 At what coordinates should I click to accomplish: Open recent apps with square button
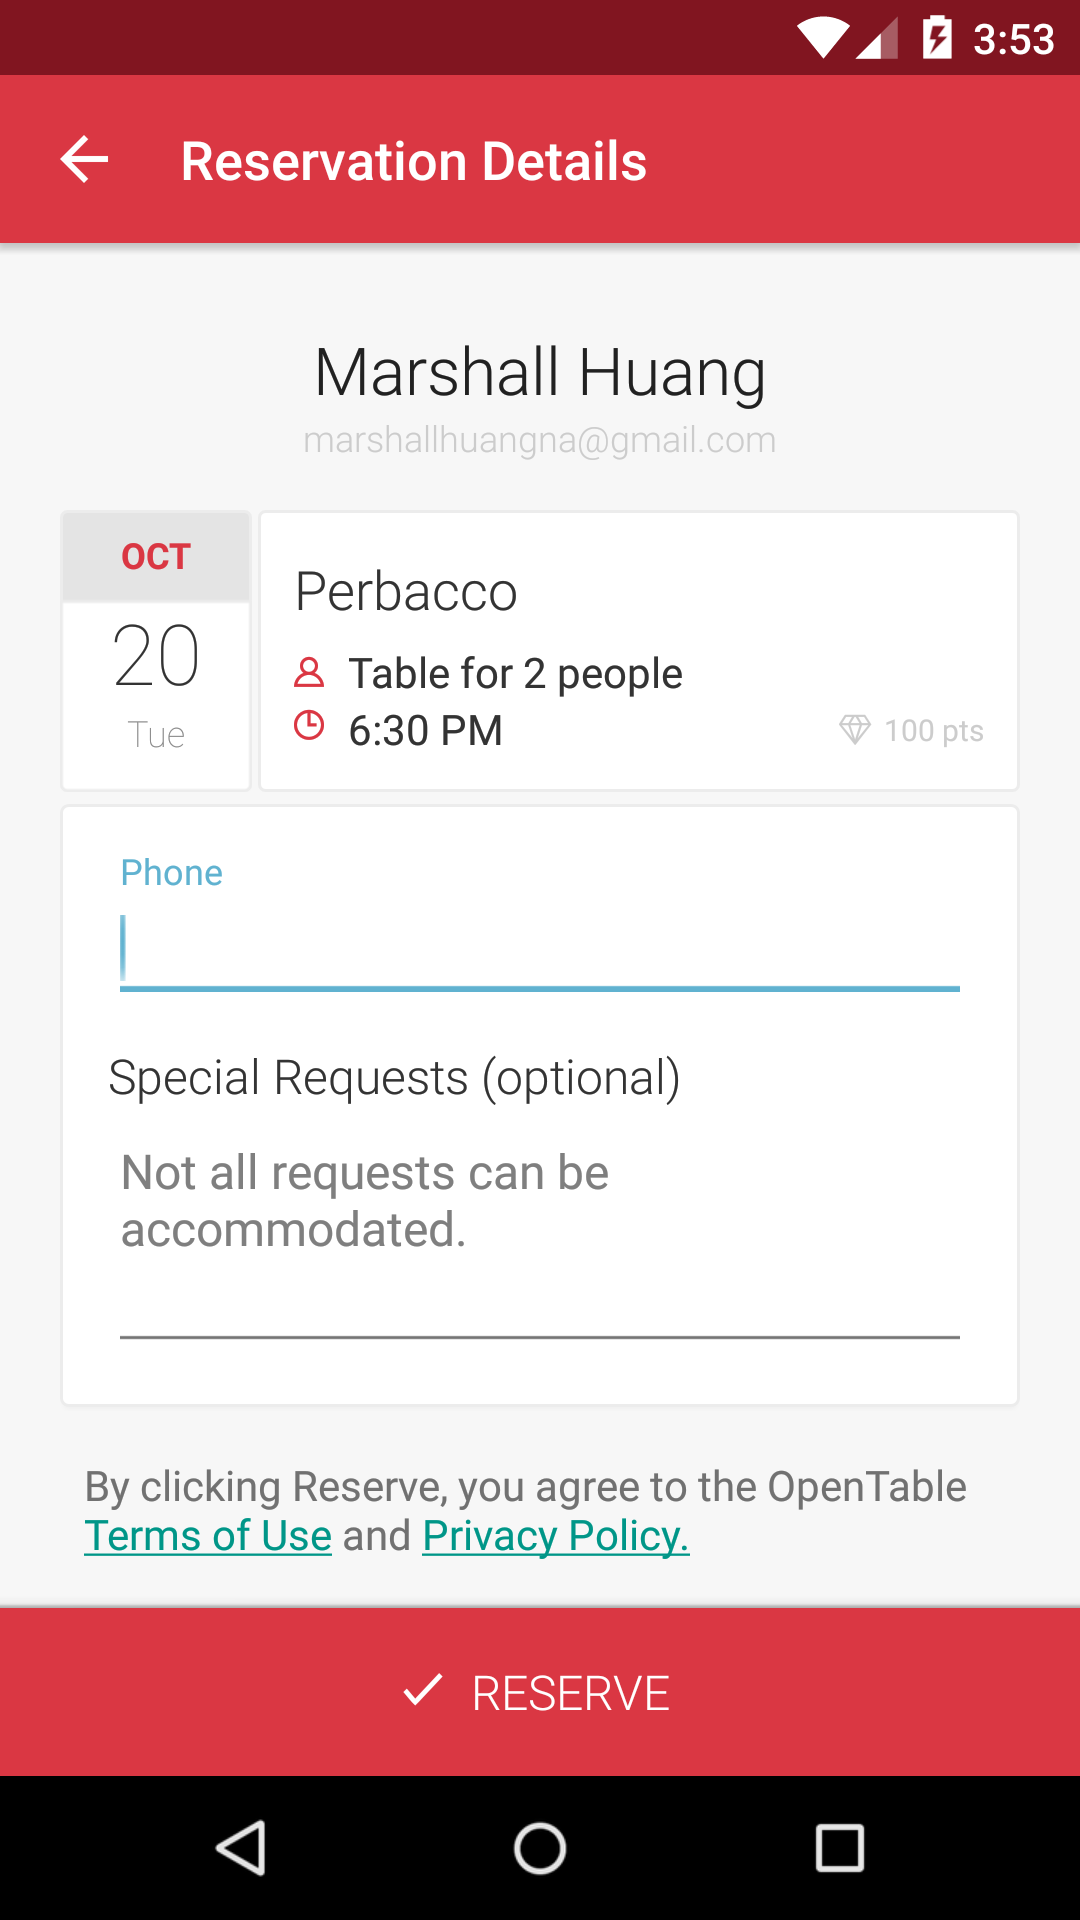coord(839,1847)
